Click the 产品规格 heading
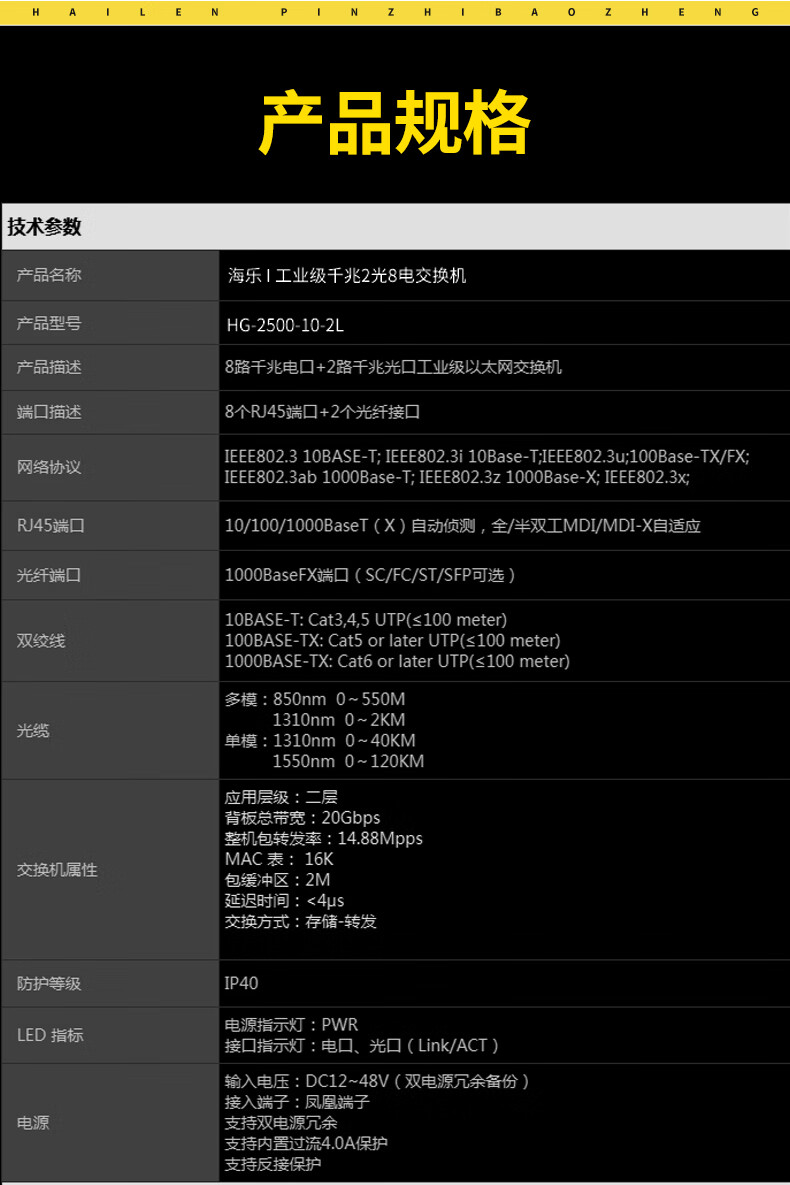790x1185 pixels. pos(394,122)
